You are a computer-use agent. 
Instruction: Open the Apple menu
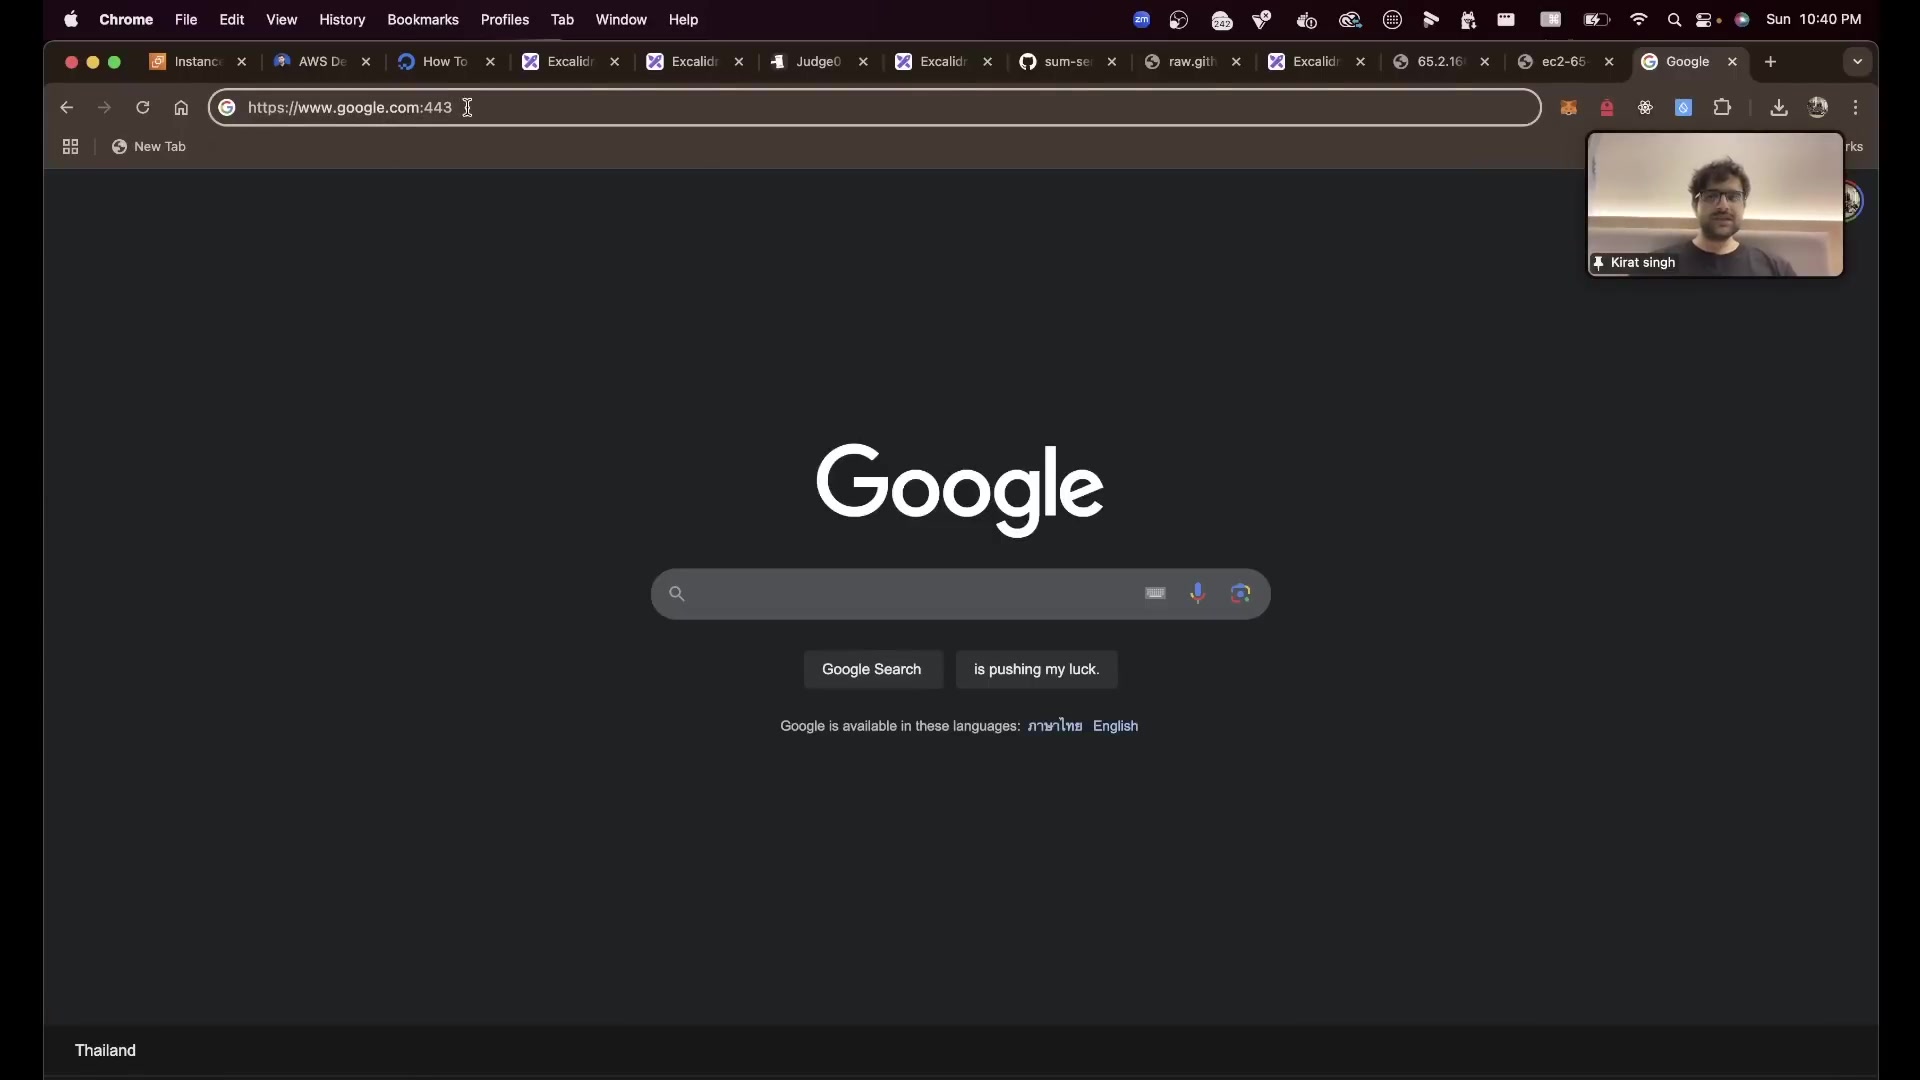click(71, 20)
